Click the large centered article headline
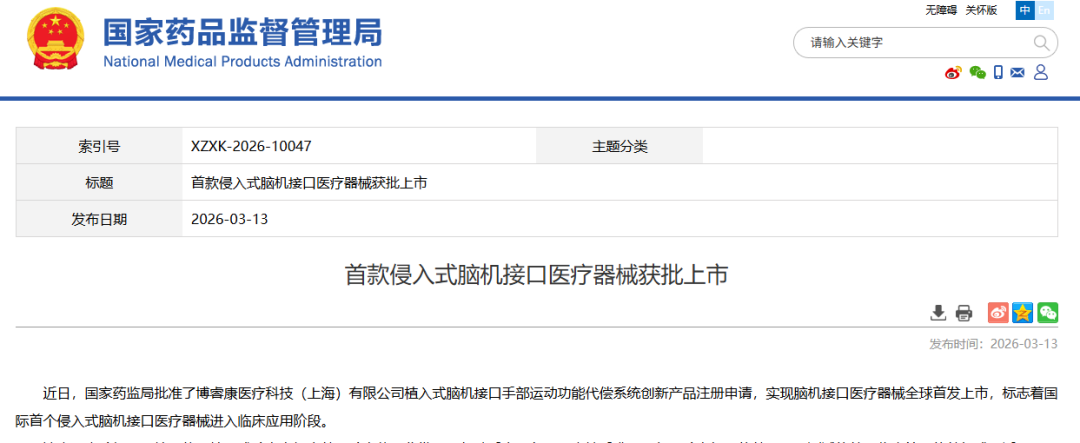Screen dimensions: 1080x443 click(536, 276)
